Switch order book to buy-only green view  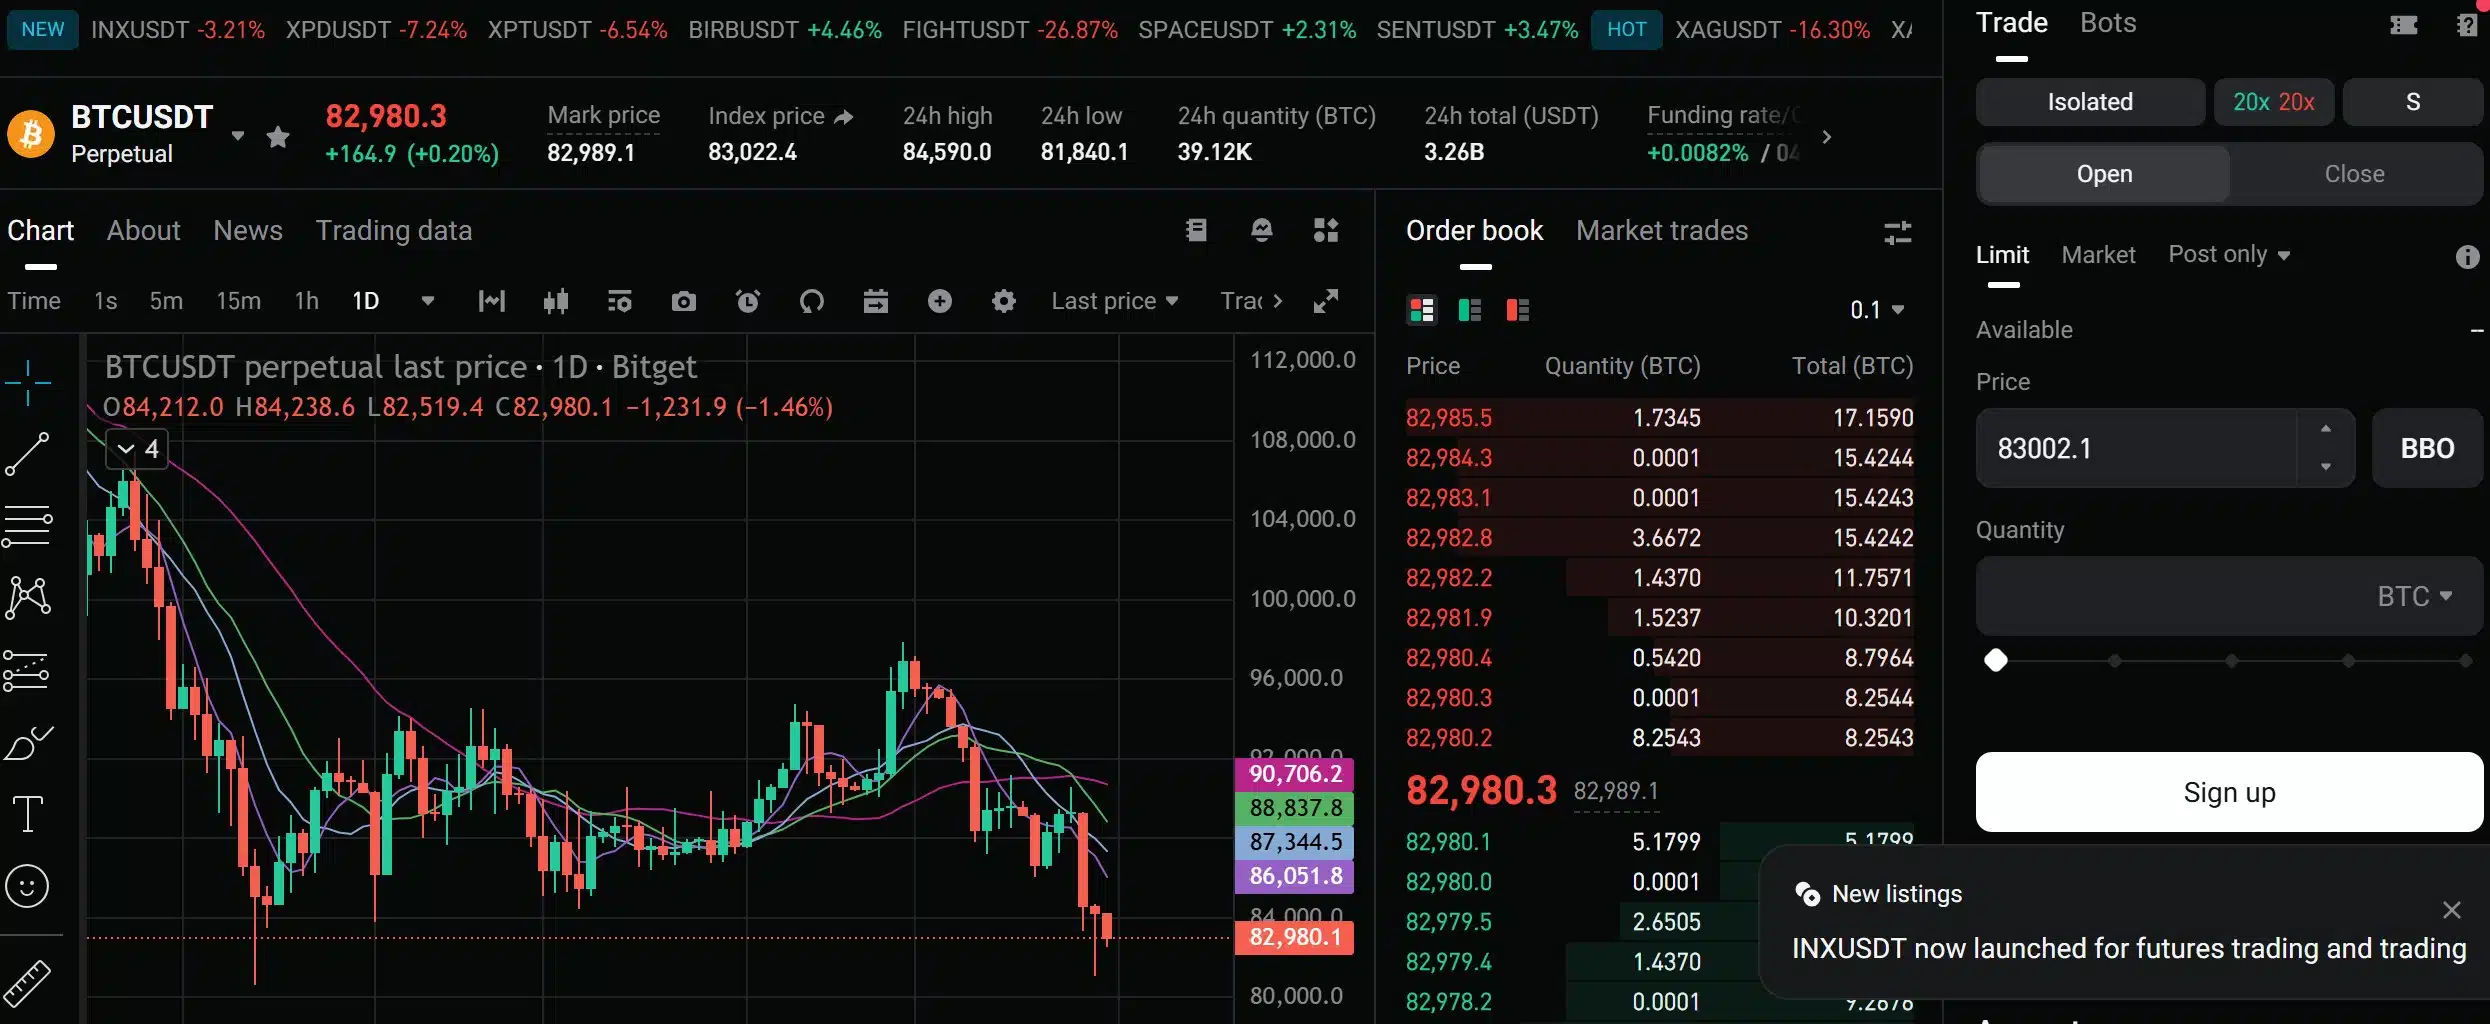click(x=1470, y=310)
